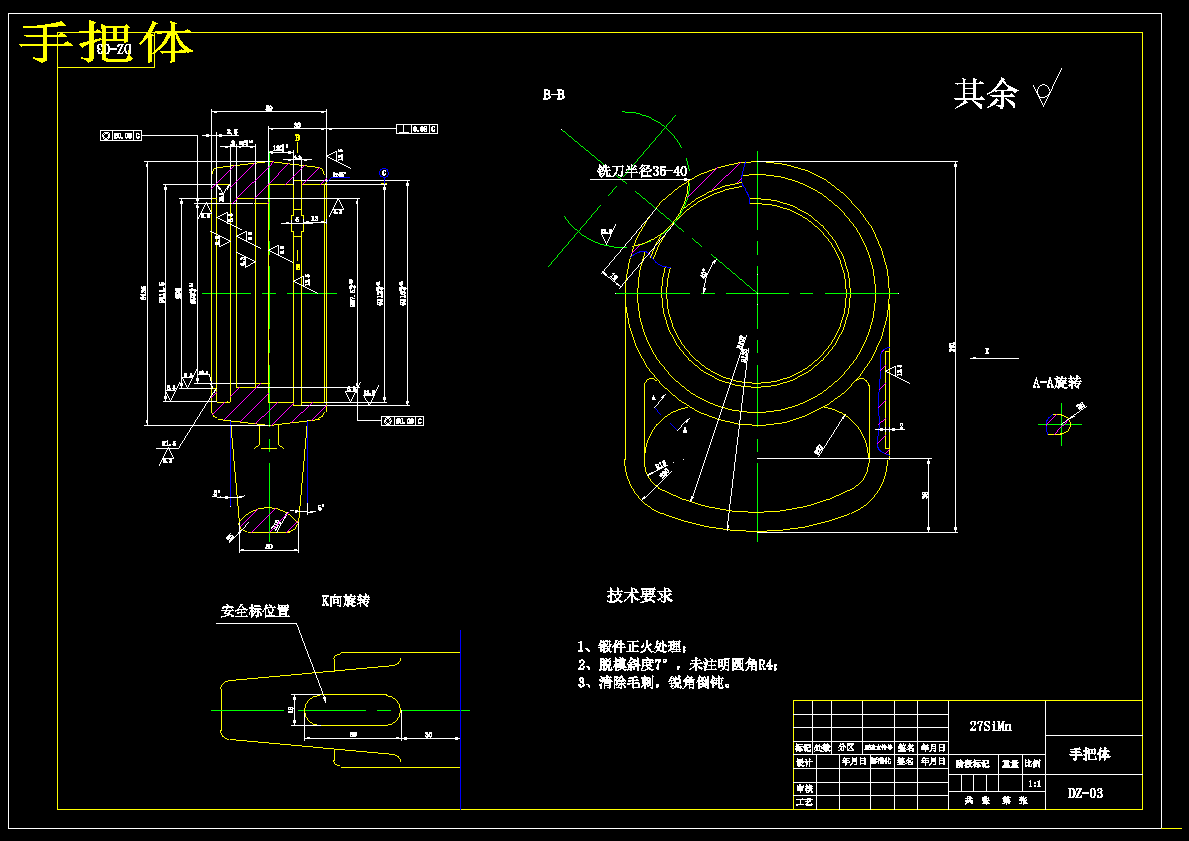Select note '3、清除毛刺,锐角倒钝'
This screenshot has width=1189, height=841.
pyautogui.click(x=654, y=682)
